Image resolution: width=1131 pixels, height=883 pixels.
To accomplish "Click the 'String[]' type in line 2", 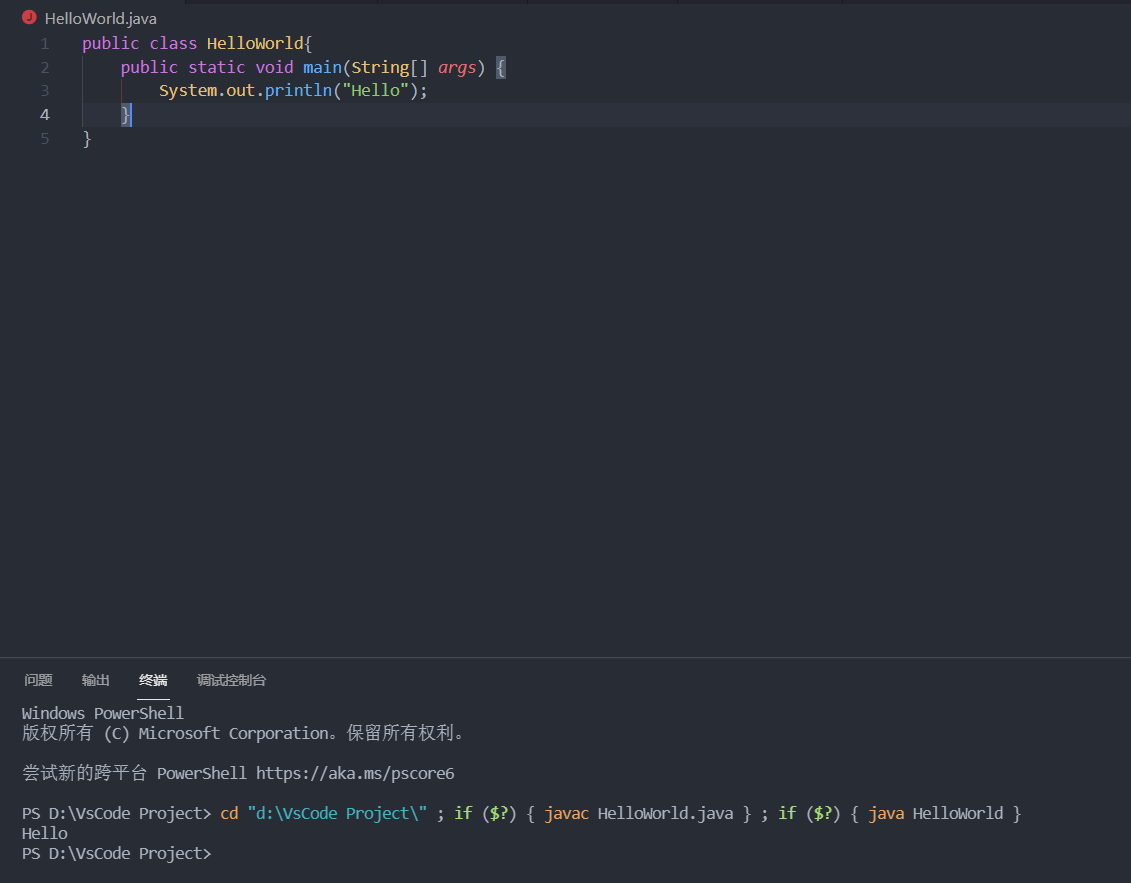I will (x=390, y=67).
